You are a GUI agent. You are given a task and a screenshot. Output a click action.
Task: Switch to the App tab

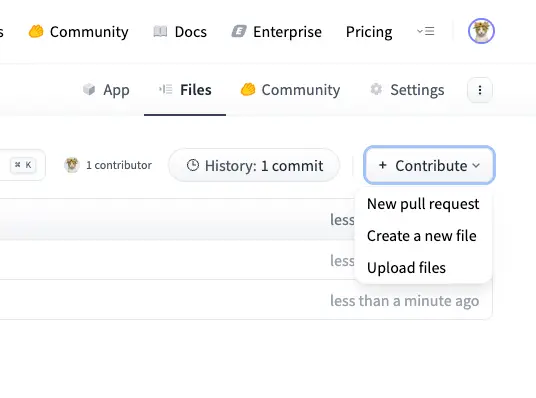click(106, 90)
